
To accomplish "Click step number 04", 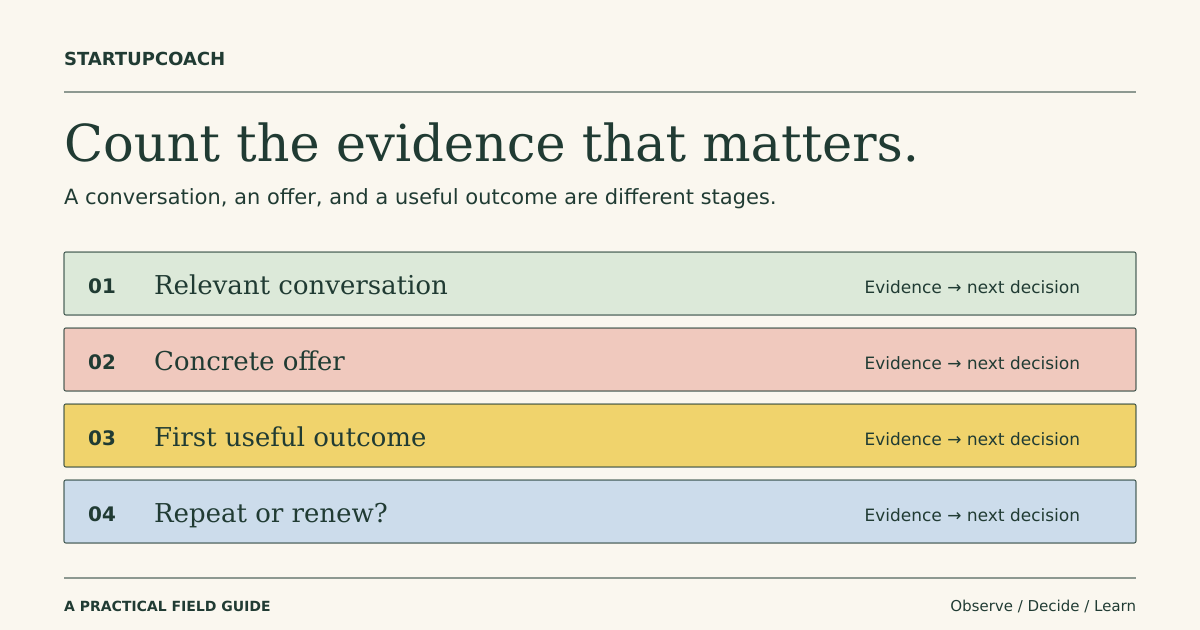I will point(102,515).
